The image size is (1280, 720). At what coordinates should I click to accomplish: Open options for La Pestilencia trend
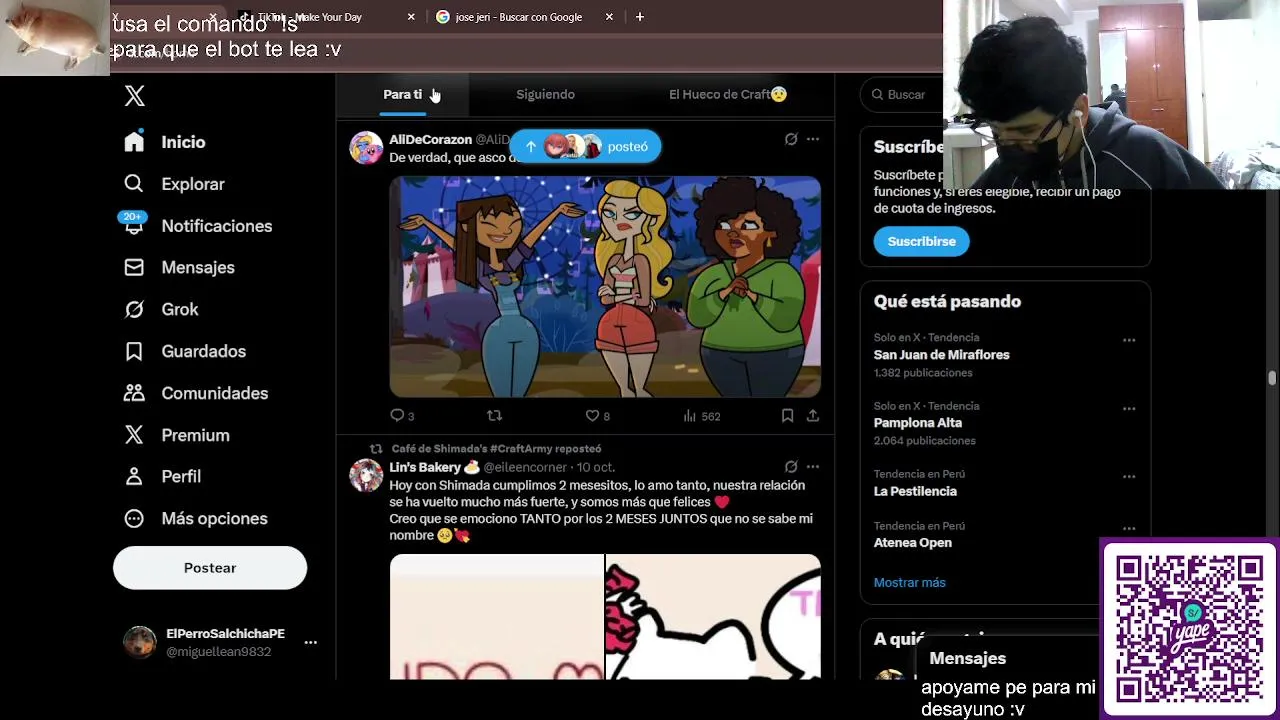pyautogui.click(x=1129, y=476)
